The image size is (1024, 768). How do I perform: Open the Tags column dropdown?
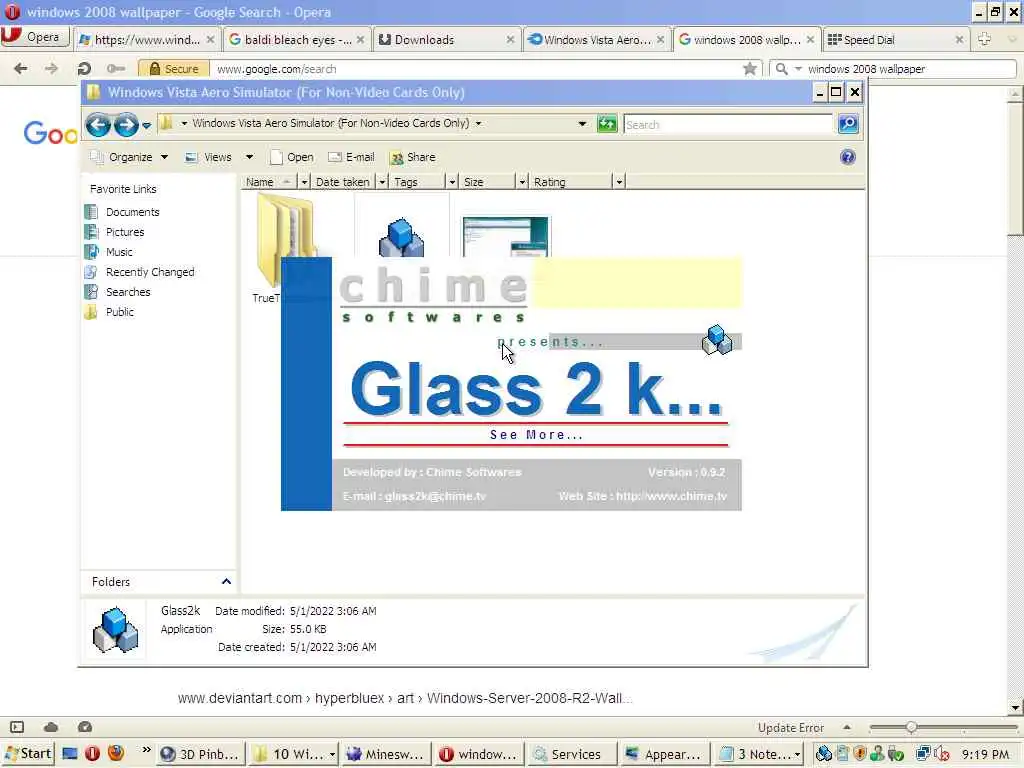pyautogui.click(x=452, y=182)
